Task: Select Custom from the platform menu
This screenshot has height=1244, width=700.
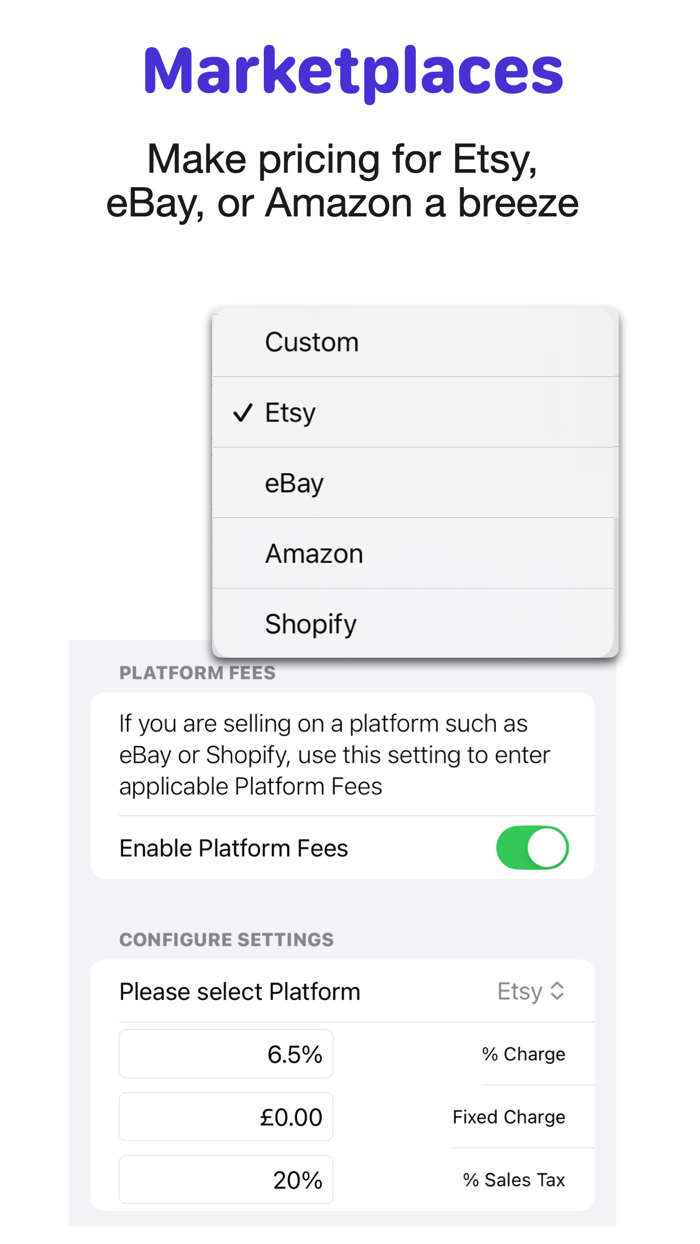Action: (312, 342)
